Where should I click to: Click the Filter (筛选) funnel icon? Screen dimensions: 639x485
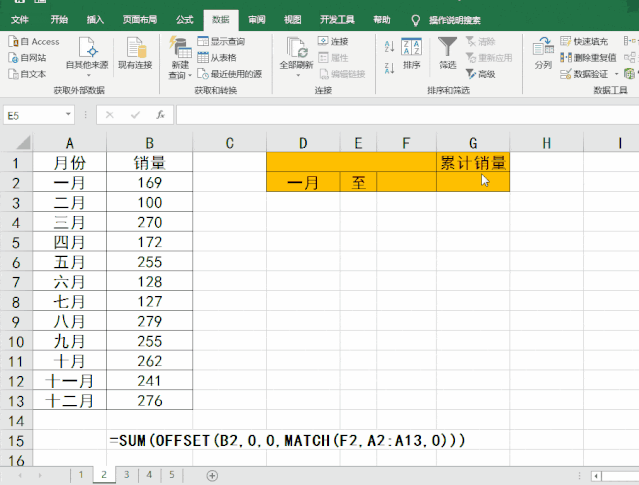pos(447,52)
